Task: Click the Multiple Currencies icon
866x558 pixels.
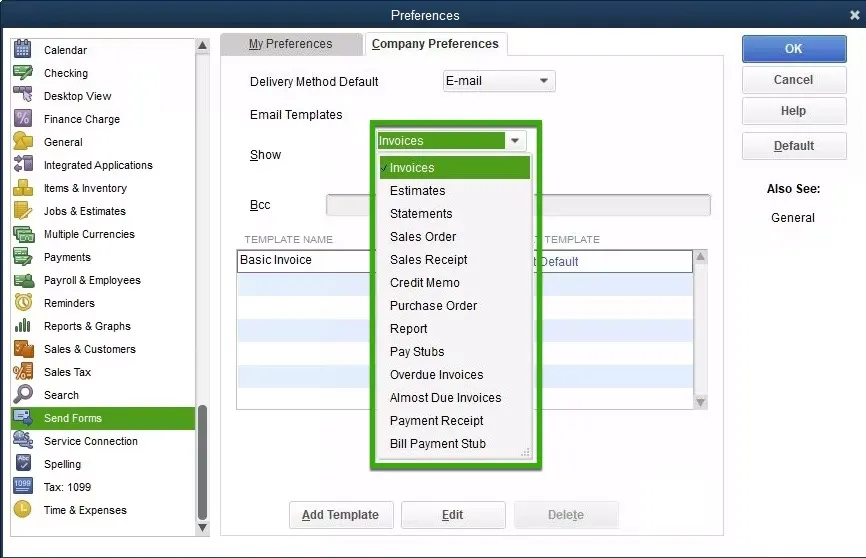Action: click(23, 234)
